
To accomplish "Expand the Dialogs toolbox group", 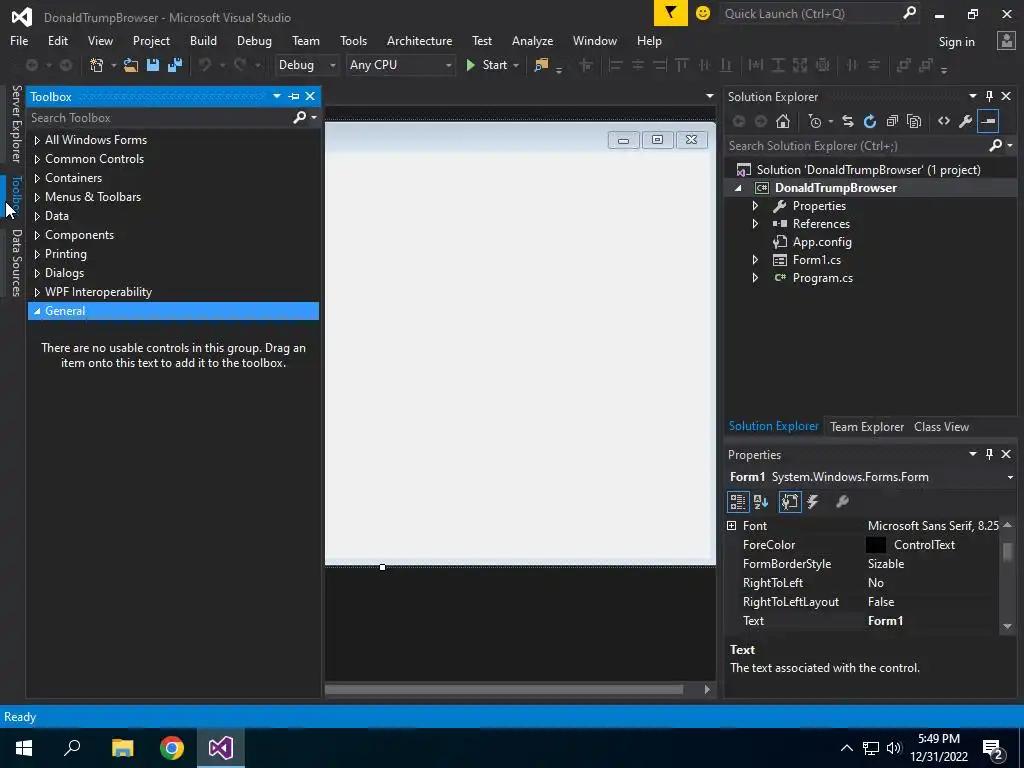I will pyautogui.click(x=37, y=273).
